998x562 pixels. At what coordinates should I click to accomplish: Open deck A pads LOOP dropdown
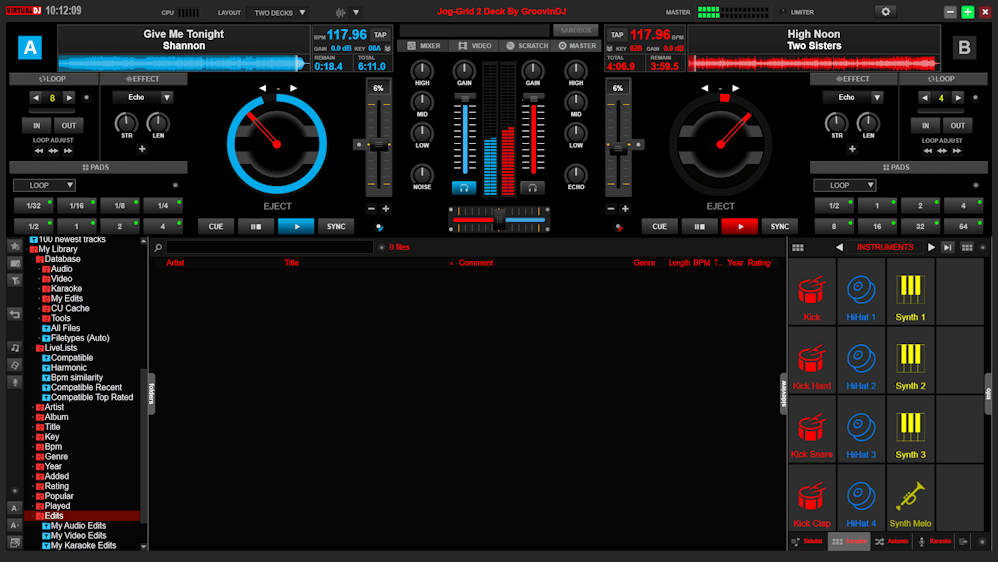(x=44, y=185)
